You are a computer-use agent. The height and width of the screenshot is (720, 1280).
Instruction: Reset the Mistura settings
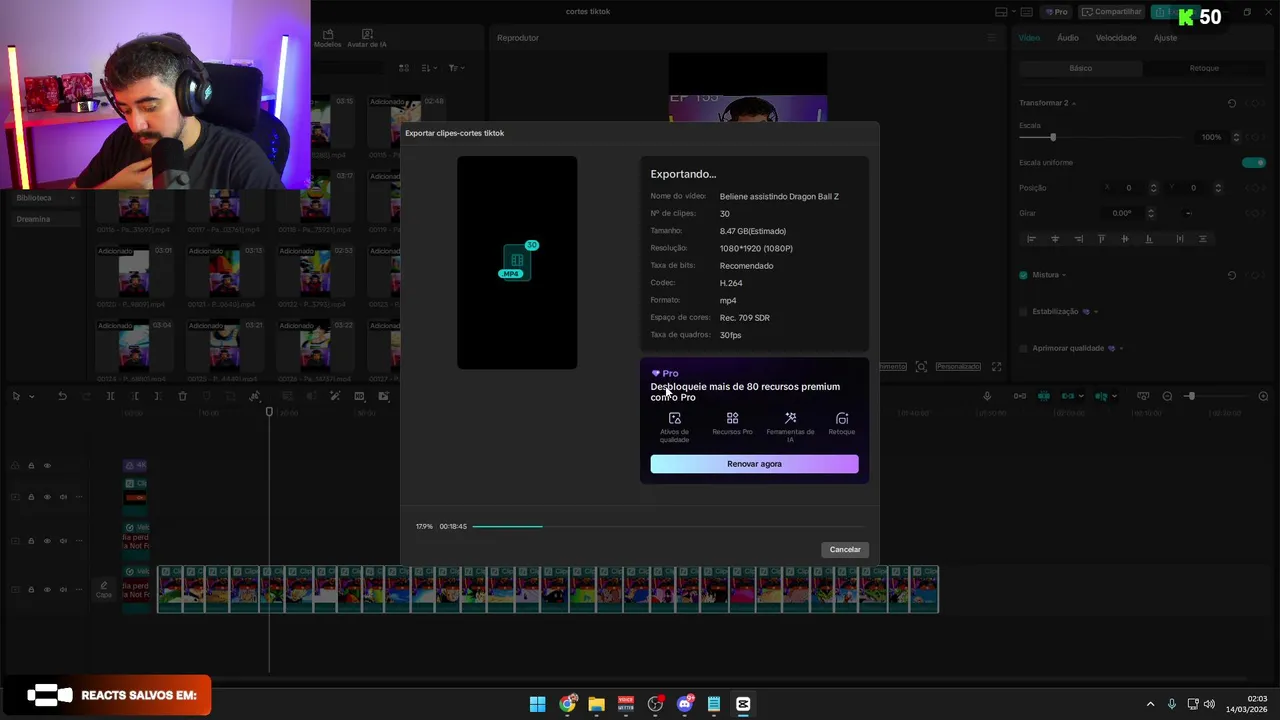tap(1232, 275)
